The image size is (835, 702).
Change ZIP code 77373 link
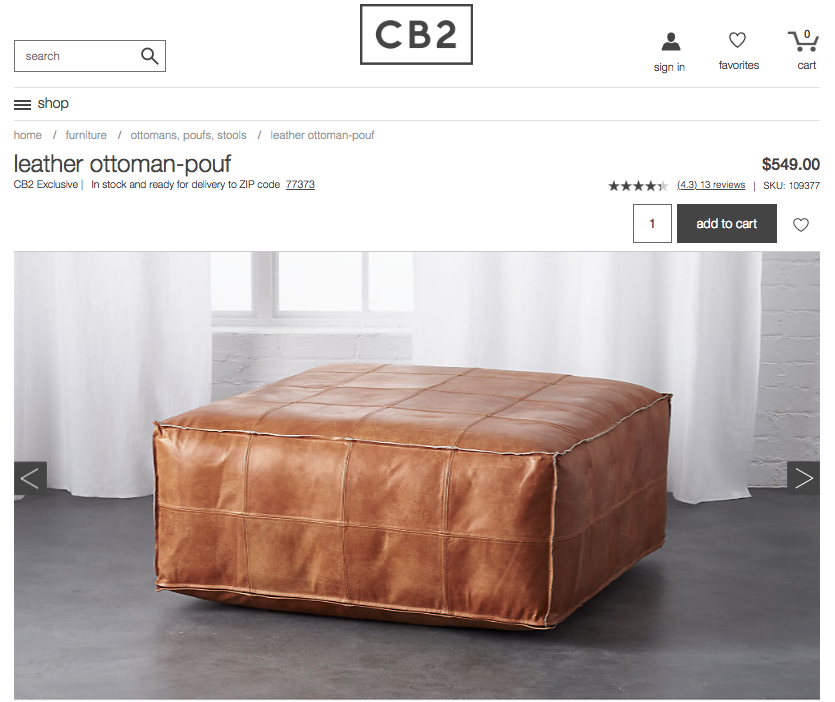pos(300,184)
